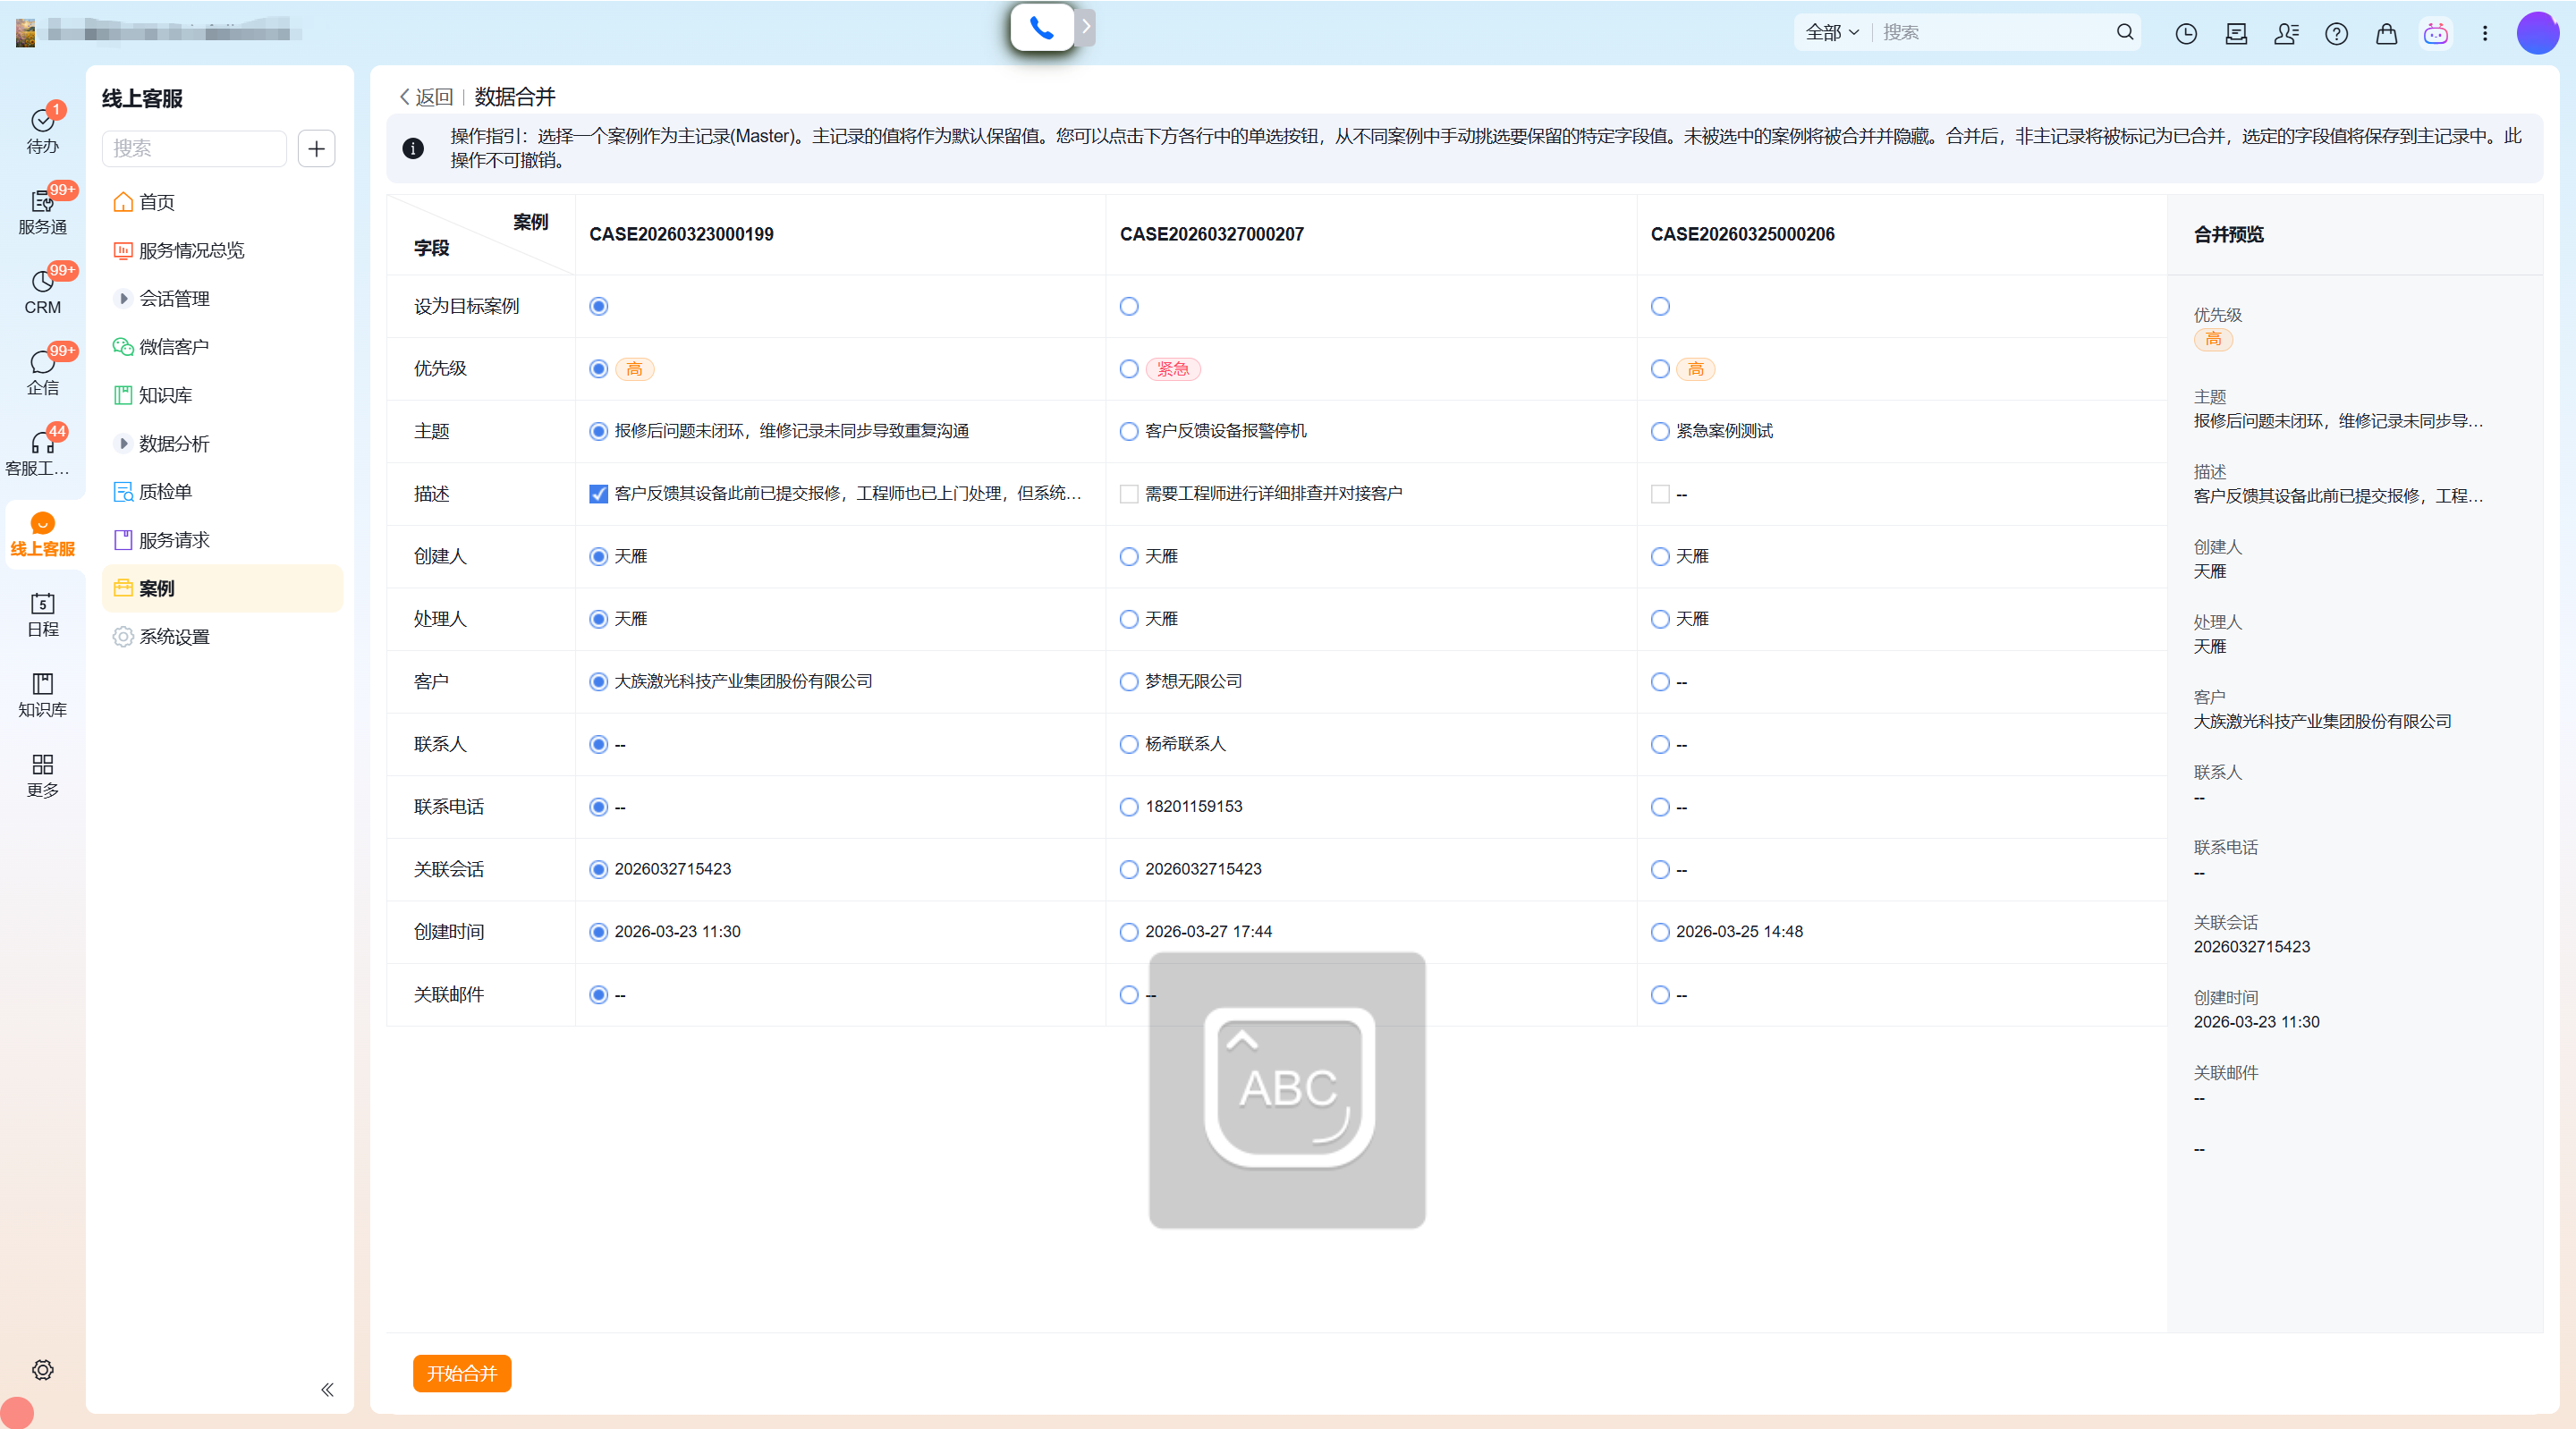Viewport: 2576px width, 1429px height.
Task: Open the 日程 calendar sidebar icon
Action: (x=42, y=613)
